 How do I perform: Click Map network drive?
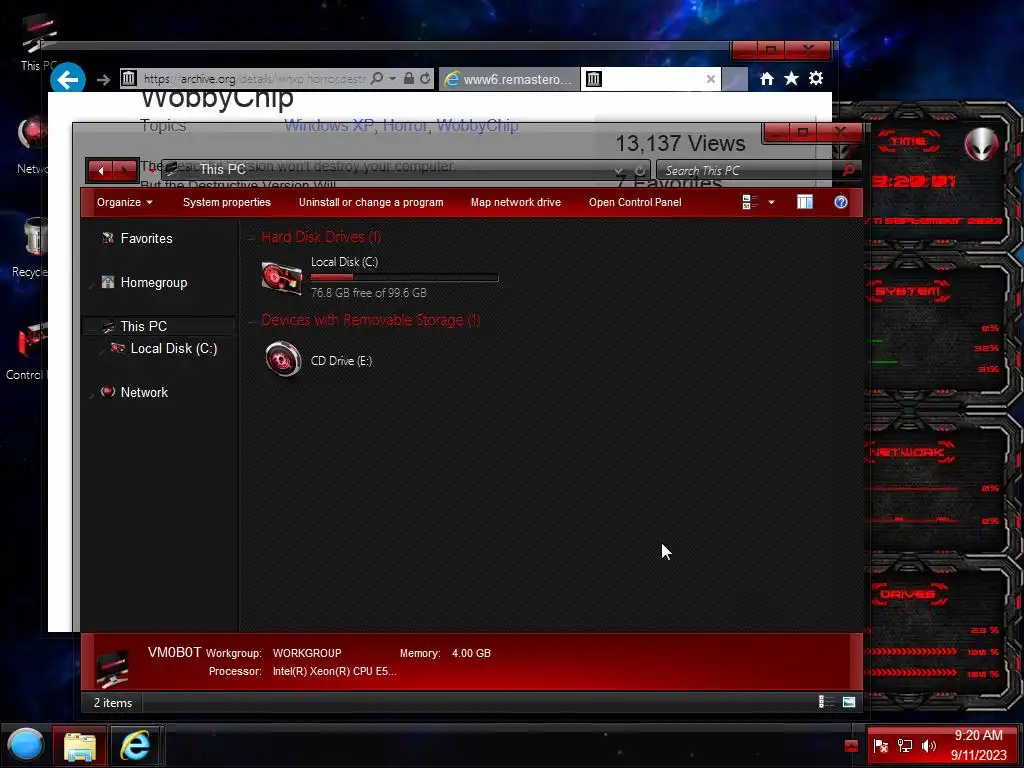pyautogui.click(x=516, y=202)
